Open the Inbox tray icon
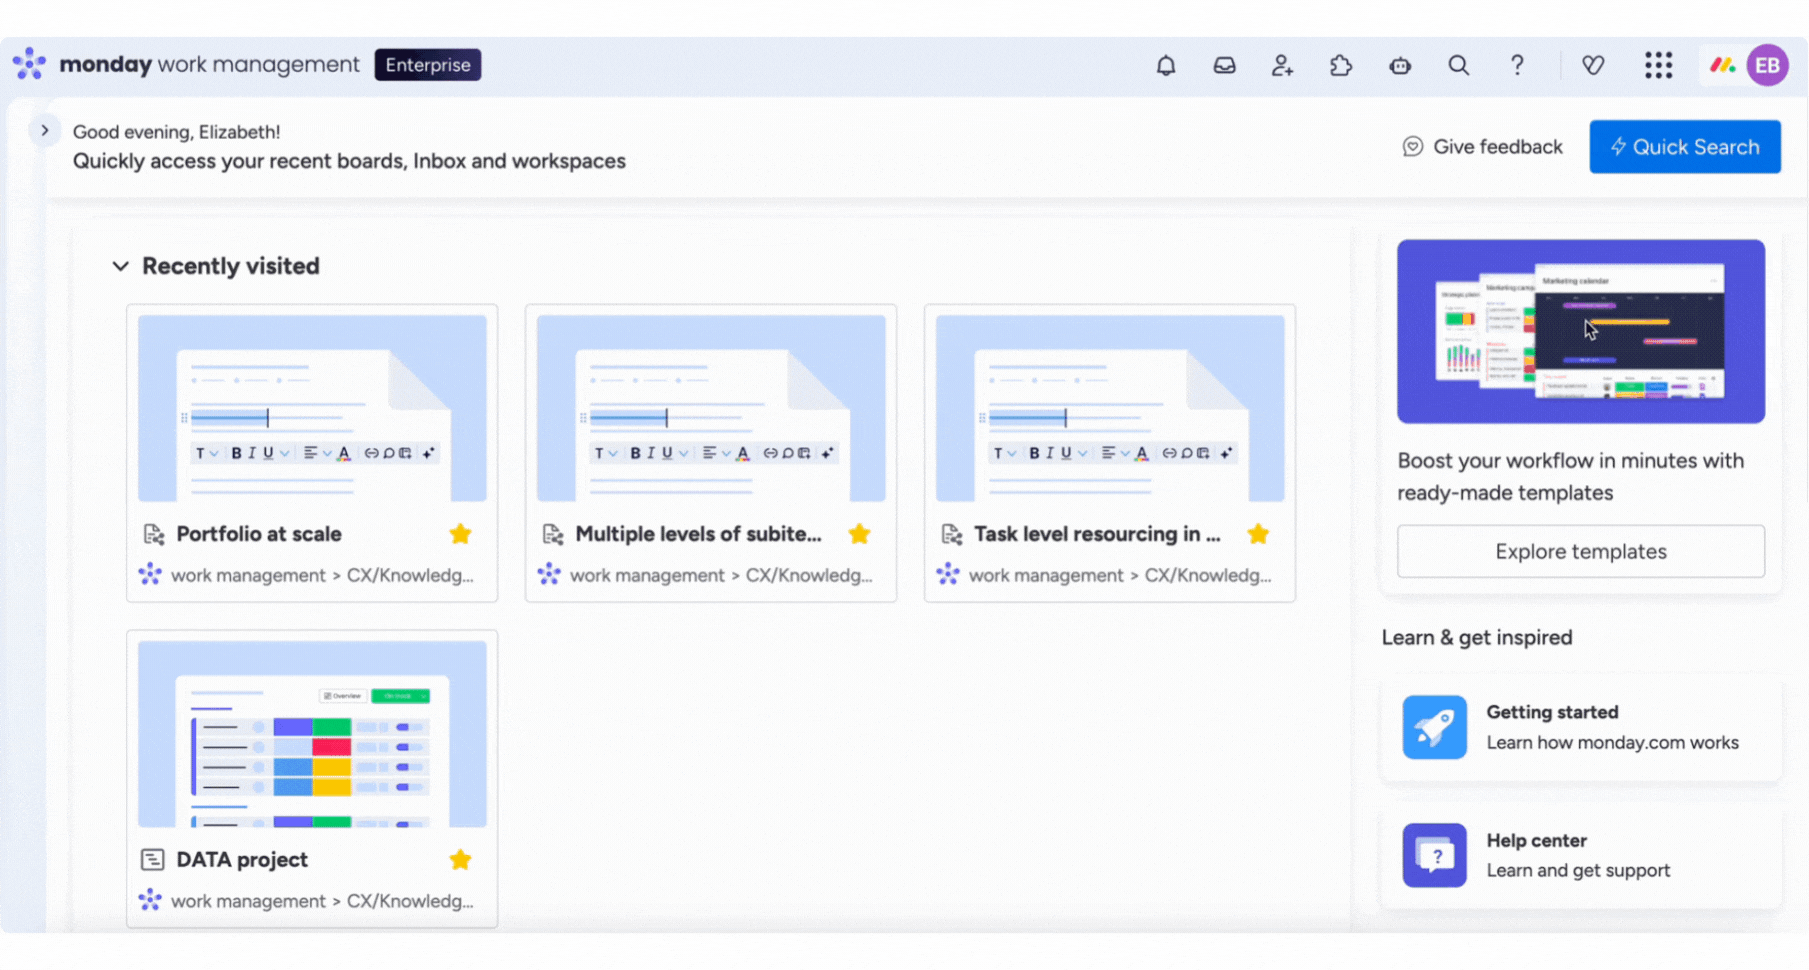 coord(1224,66)
